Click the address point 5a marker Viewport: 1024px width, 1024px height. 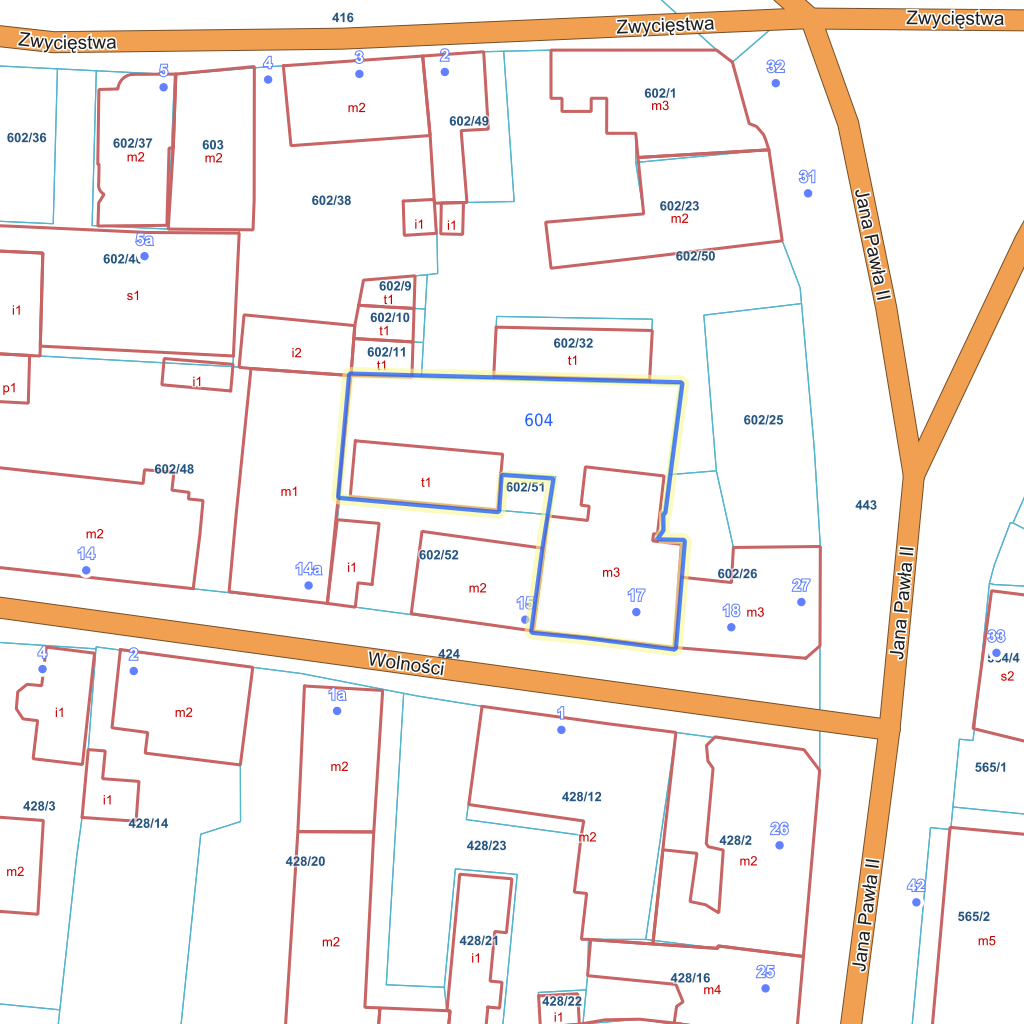pyautogui.click(x=144, y=256)
